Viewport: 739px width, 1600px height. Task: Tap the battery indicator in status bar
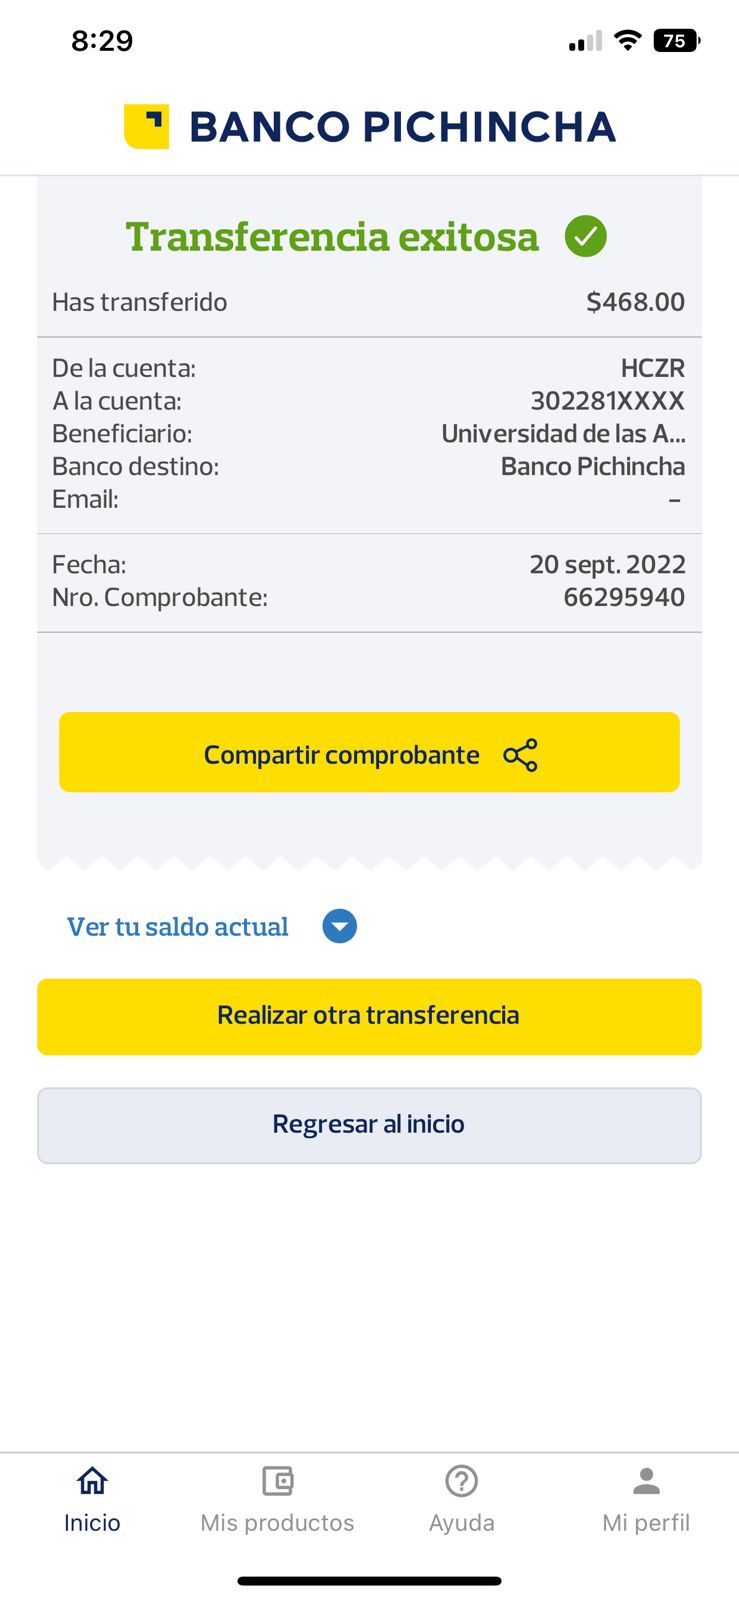[x=676, y=41]
